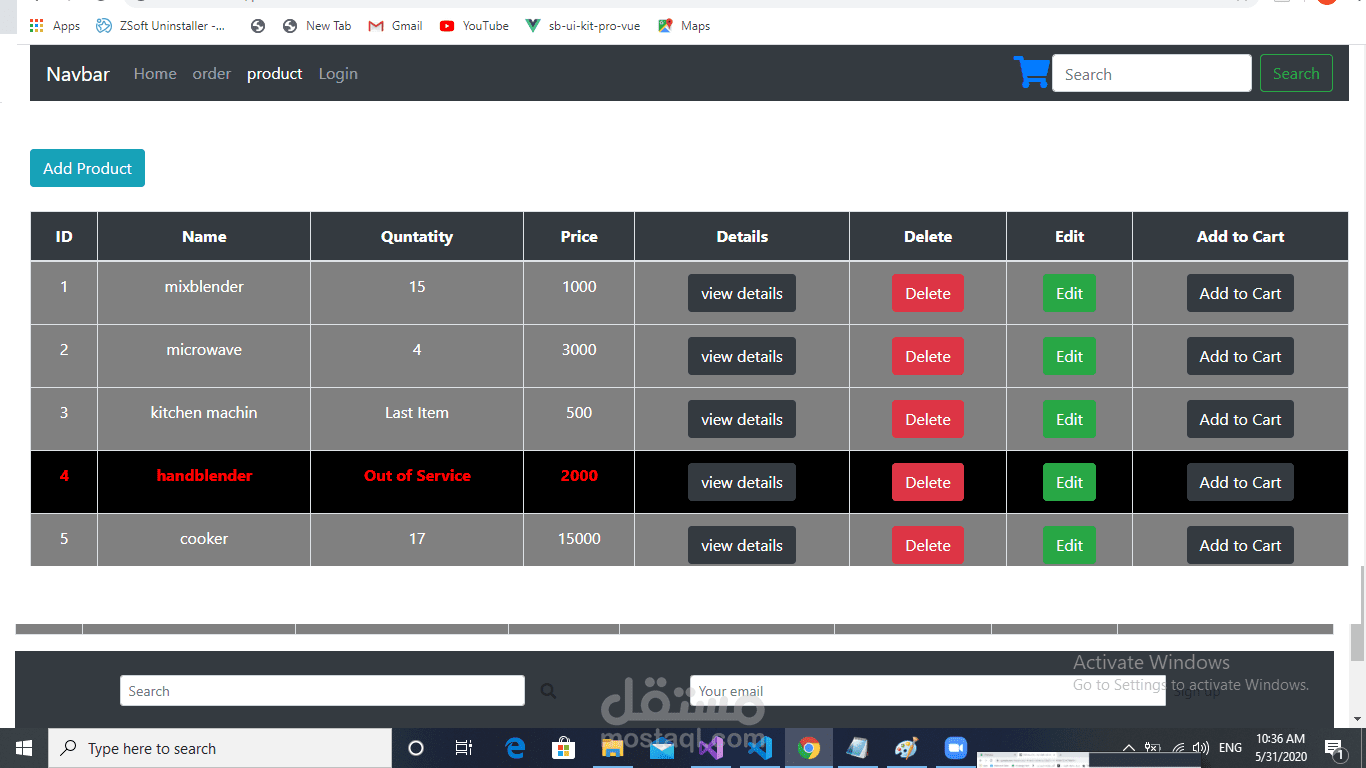Screen dimensions: 1366x768
Task: Open Zoom from the taskbar
Action: (x=955, y=748)
